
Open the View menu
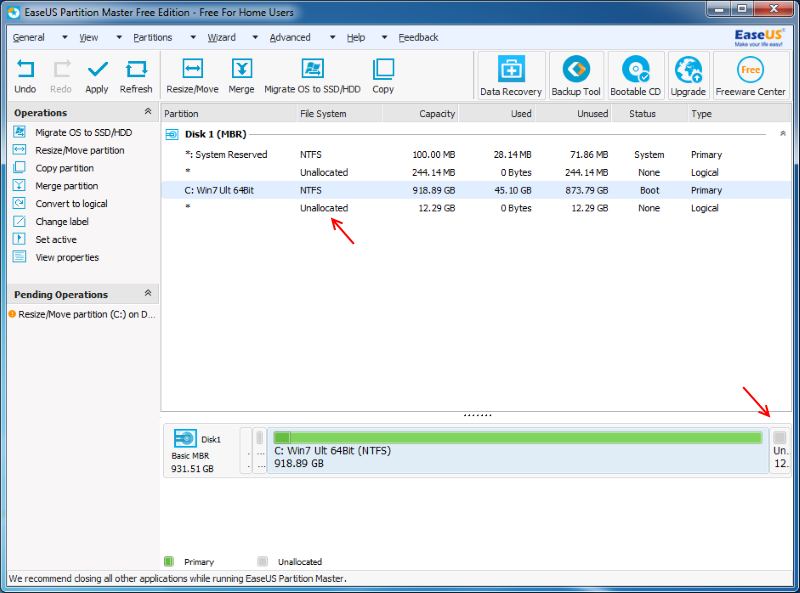point(89,37)
